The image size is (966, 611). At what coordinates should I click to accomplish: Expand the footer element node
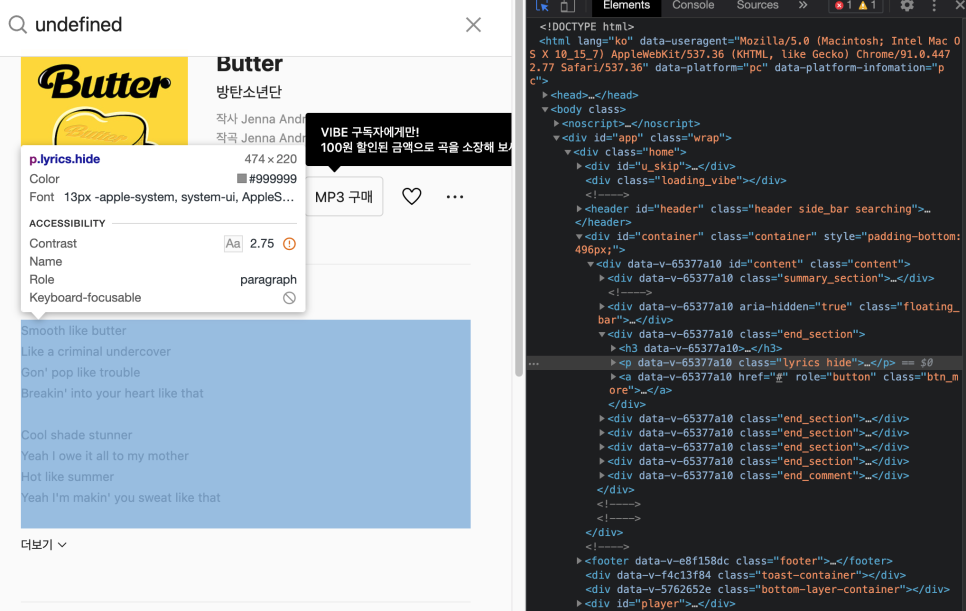pyautogui.click(x=579, y=560)
